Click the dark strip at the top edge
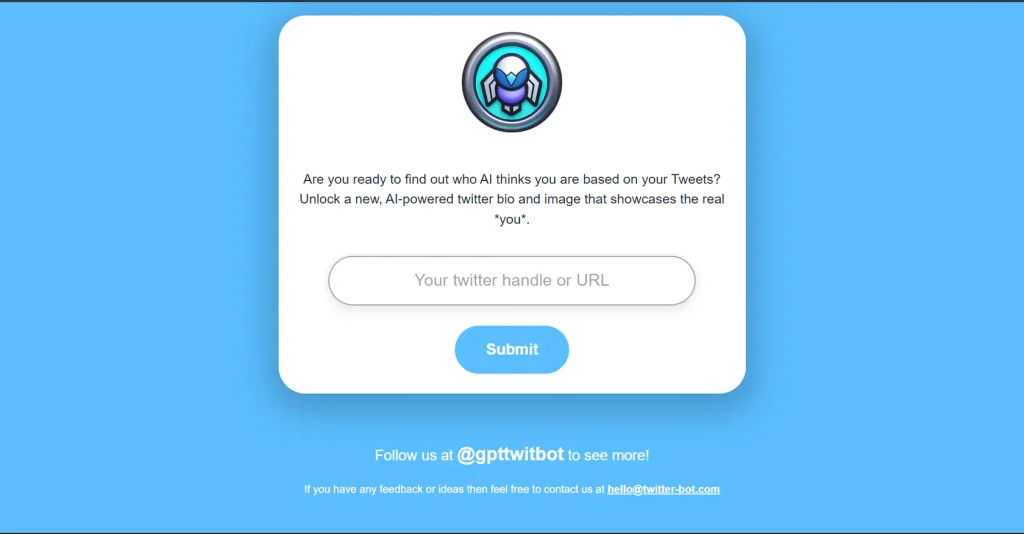Viewport: 1024px width, 534px height. pyautogui.click(x=511, y=1)
